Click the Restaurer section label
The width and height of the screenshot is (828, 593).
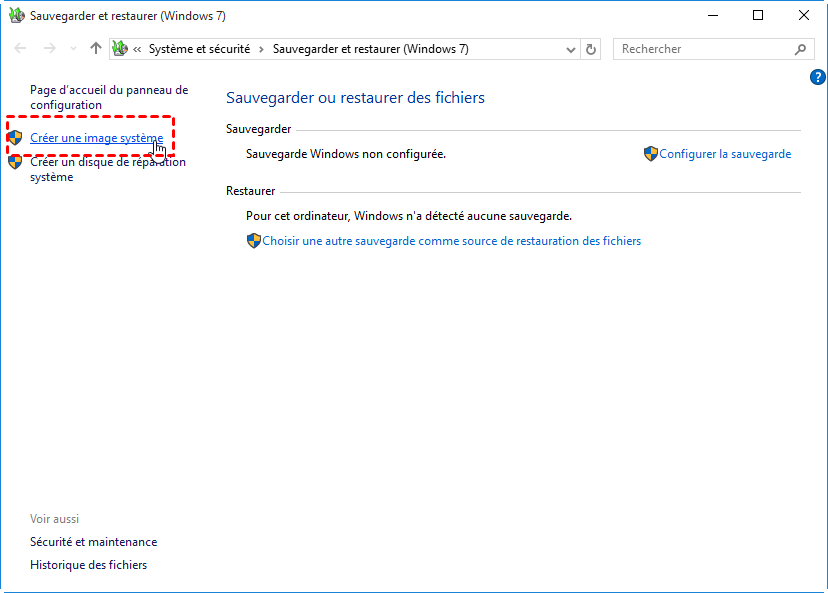click(251, 191)
